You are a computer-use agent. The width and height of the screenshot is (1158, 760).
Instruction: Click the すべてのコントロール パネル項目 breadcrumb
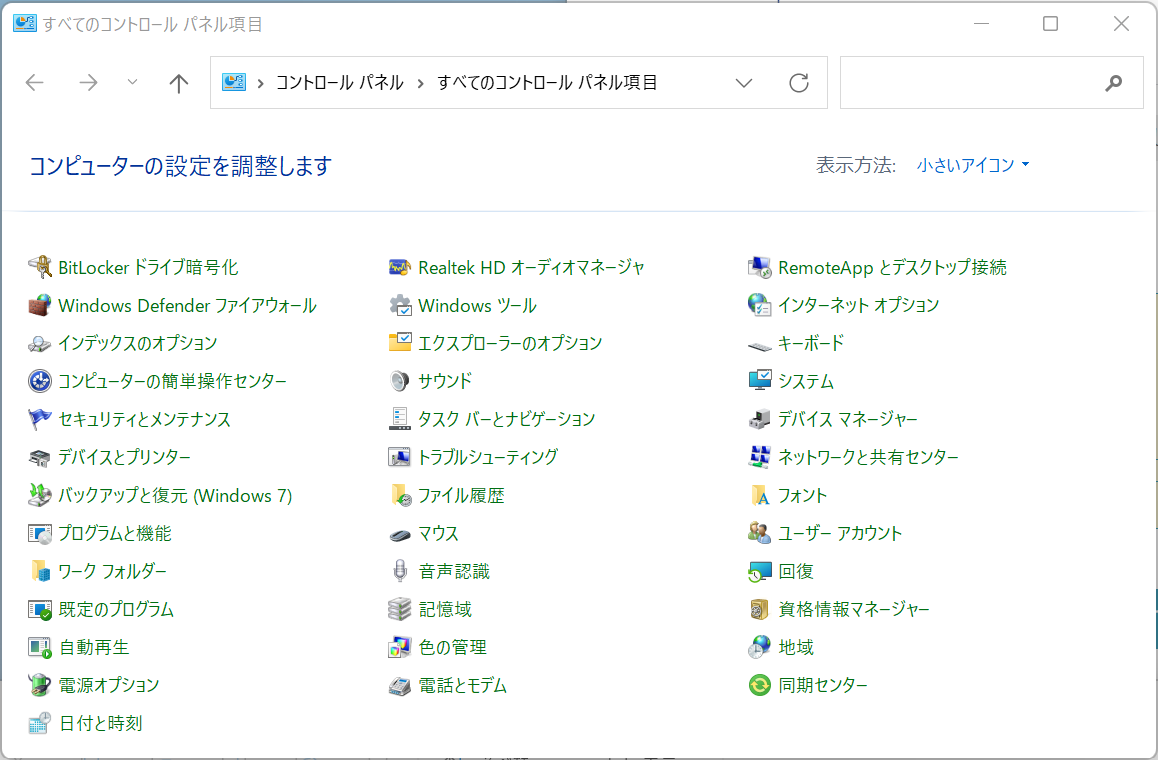(547, 83)
